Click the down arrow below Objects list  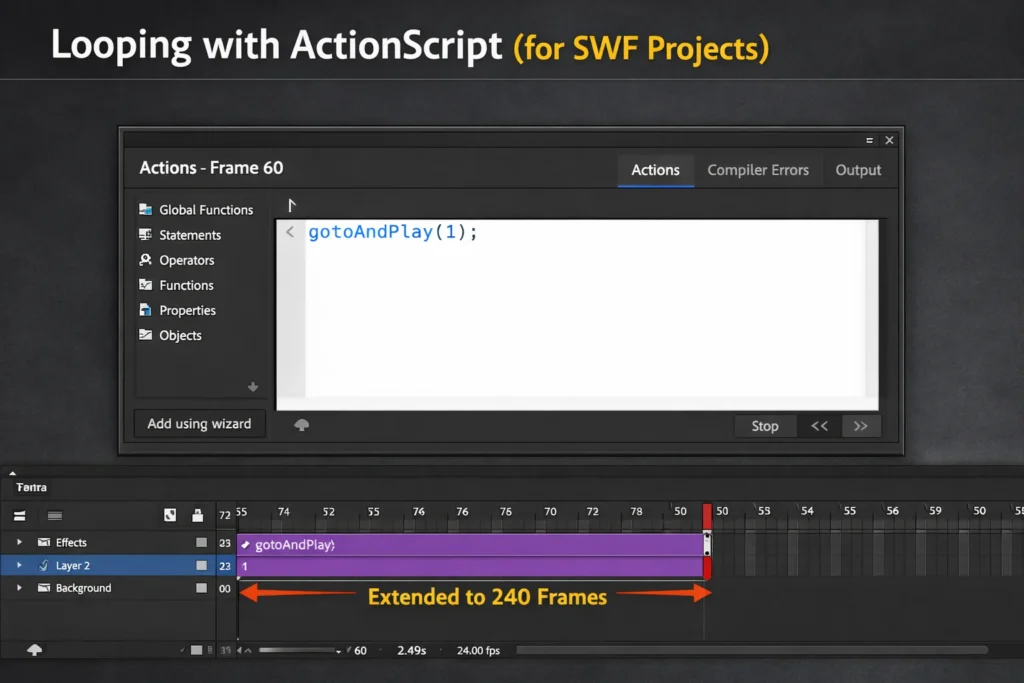(x=253, y=387)
